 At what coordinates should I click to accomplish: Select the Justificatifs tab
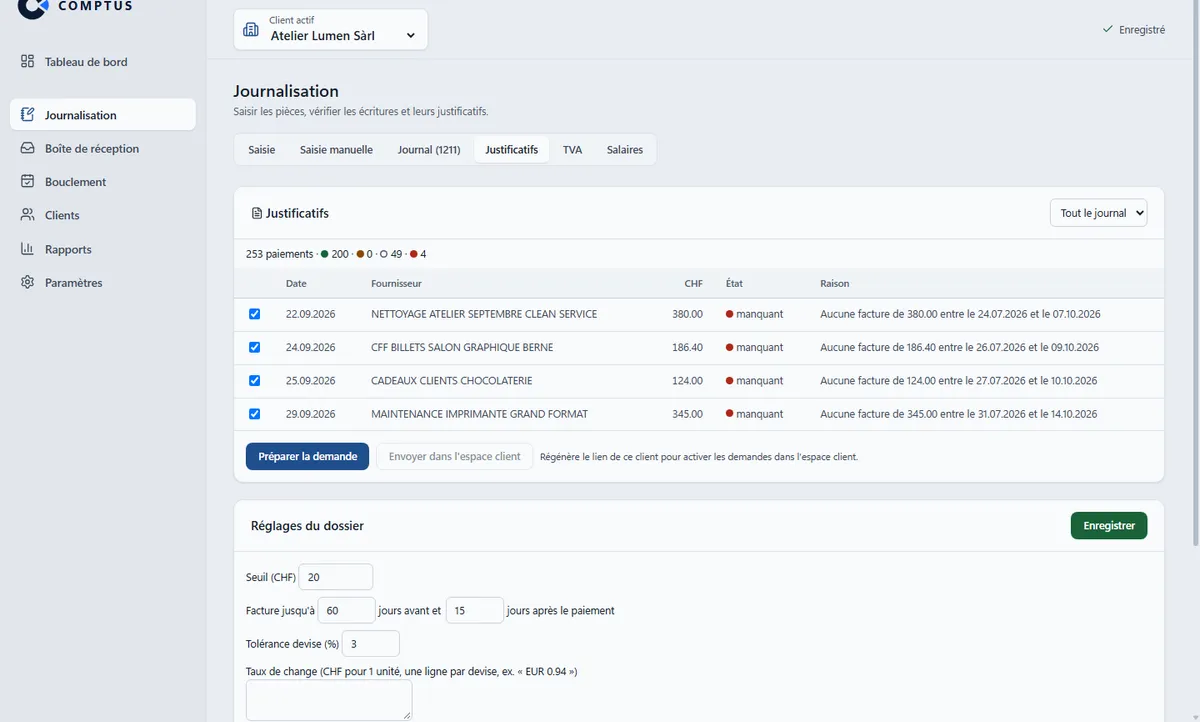(511, 150)
